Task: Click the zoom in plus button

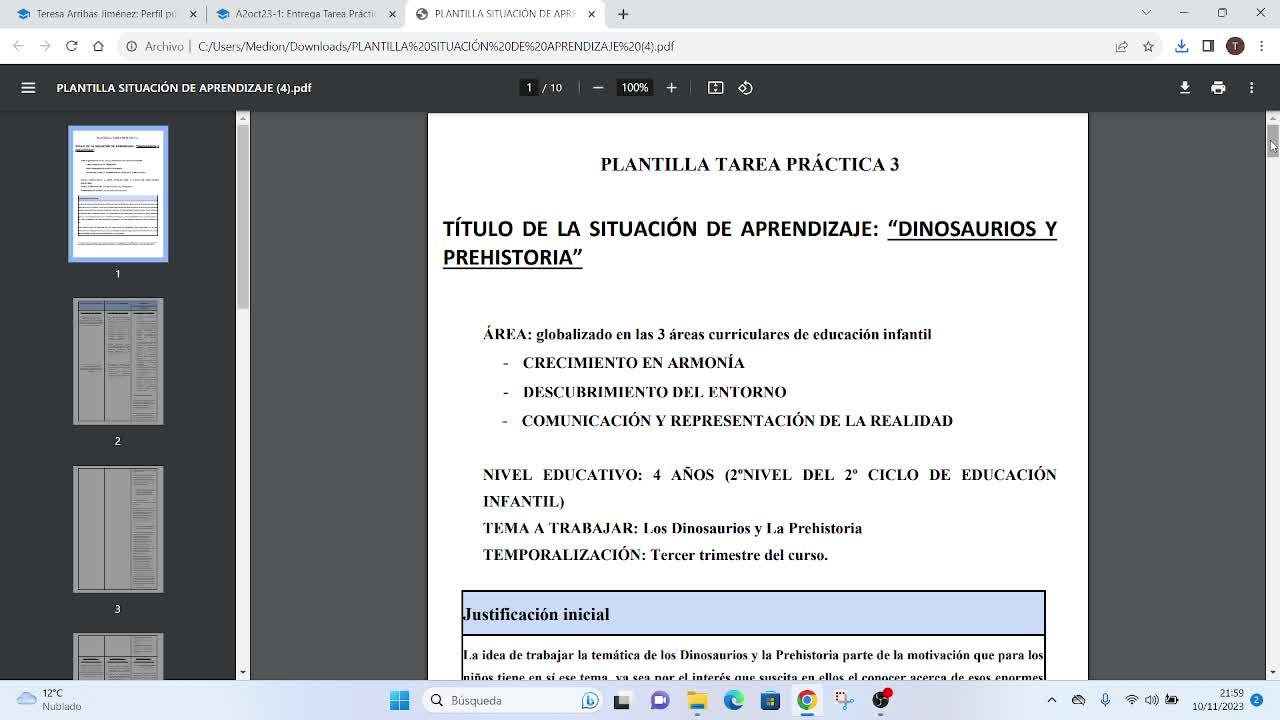Action: tap(671, 88)
